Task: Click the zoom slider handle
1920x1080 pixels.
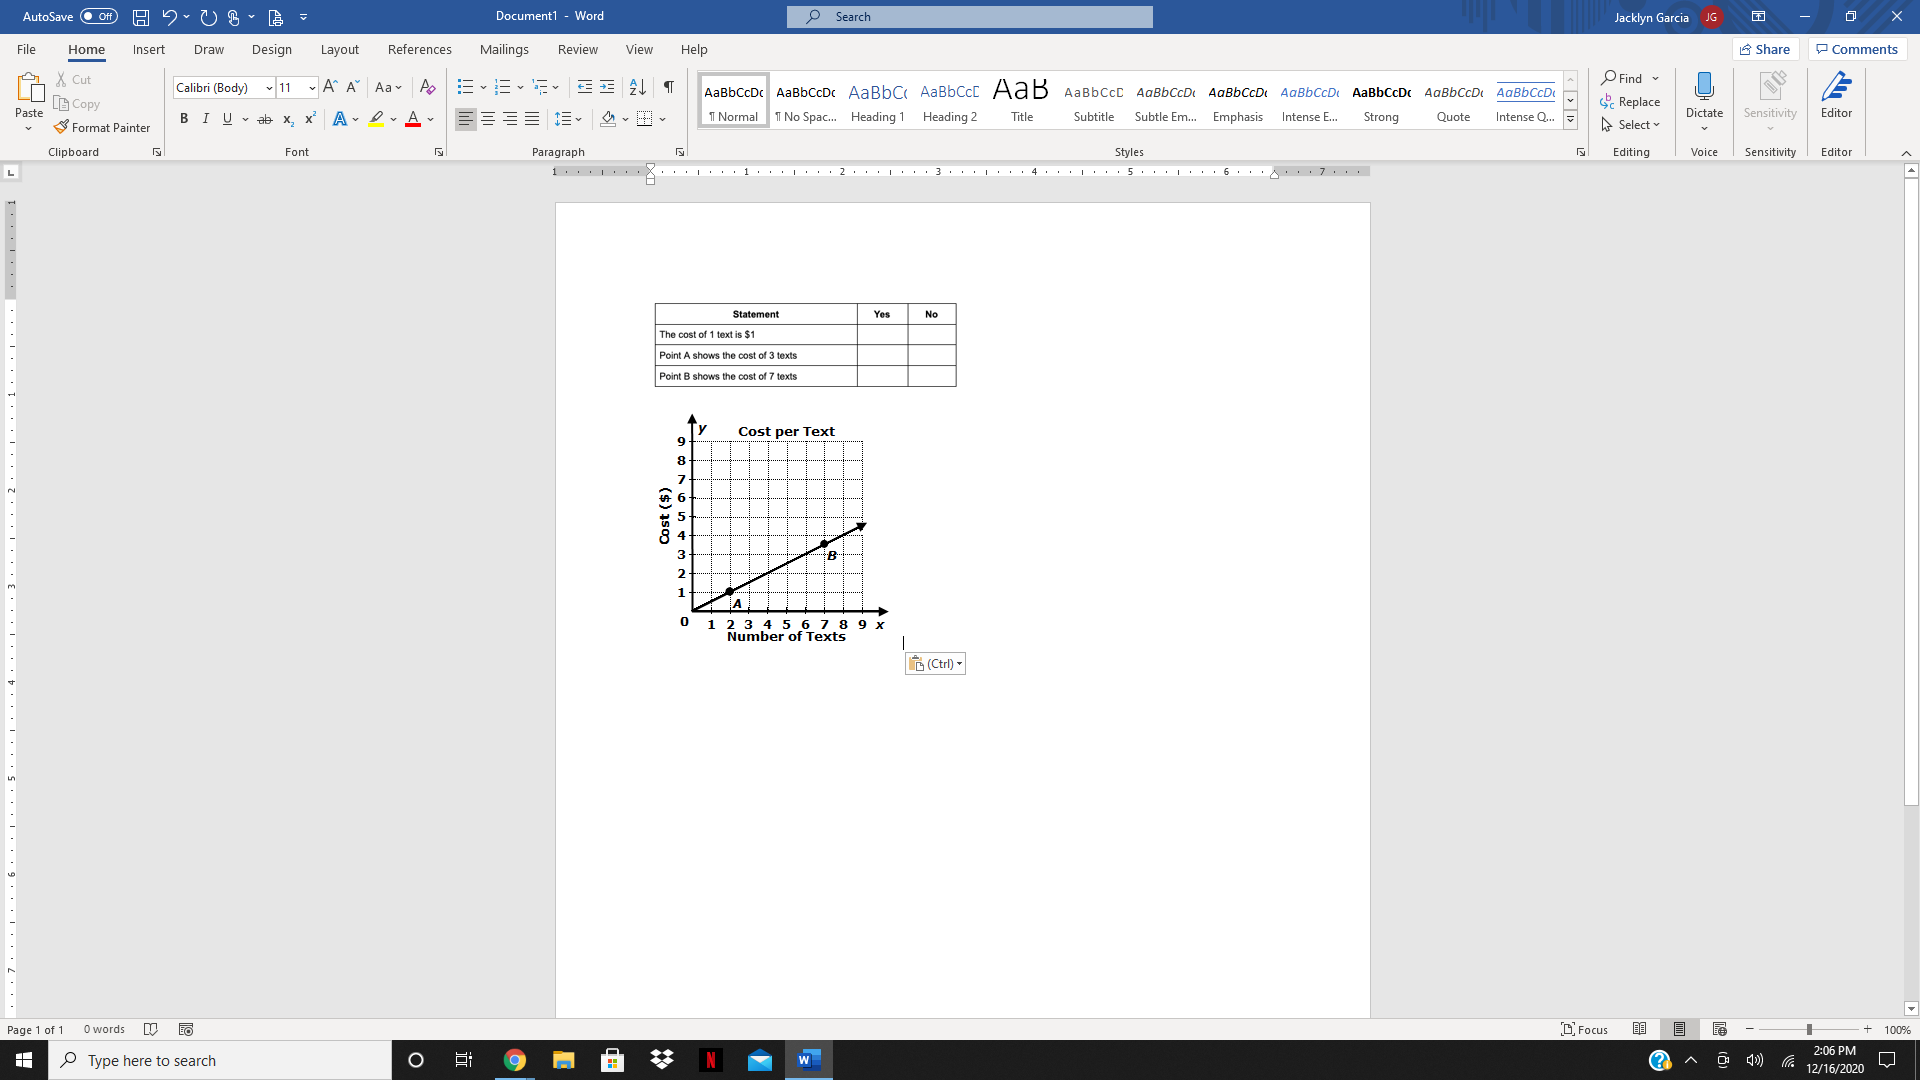Action: point(1808,1029)
